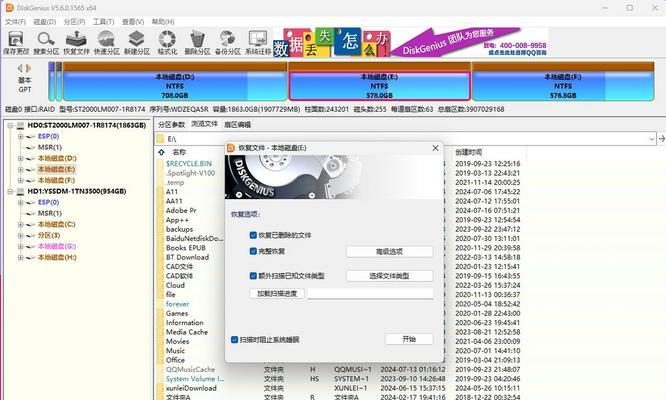Open the 搜索分区 magnifier tool
666x400 pixels.
pos(46,42)
